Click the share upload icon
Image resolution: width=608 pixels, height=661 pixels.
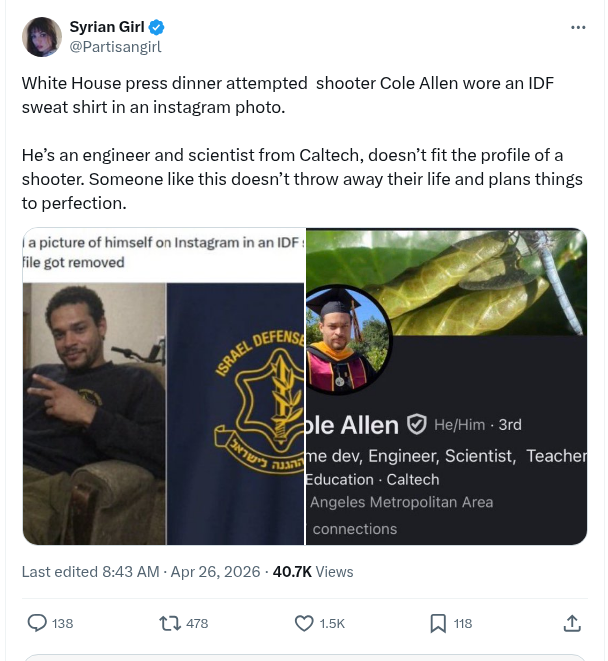[572, 623]
